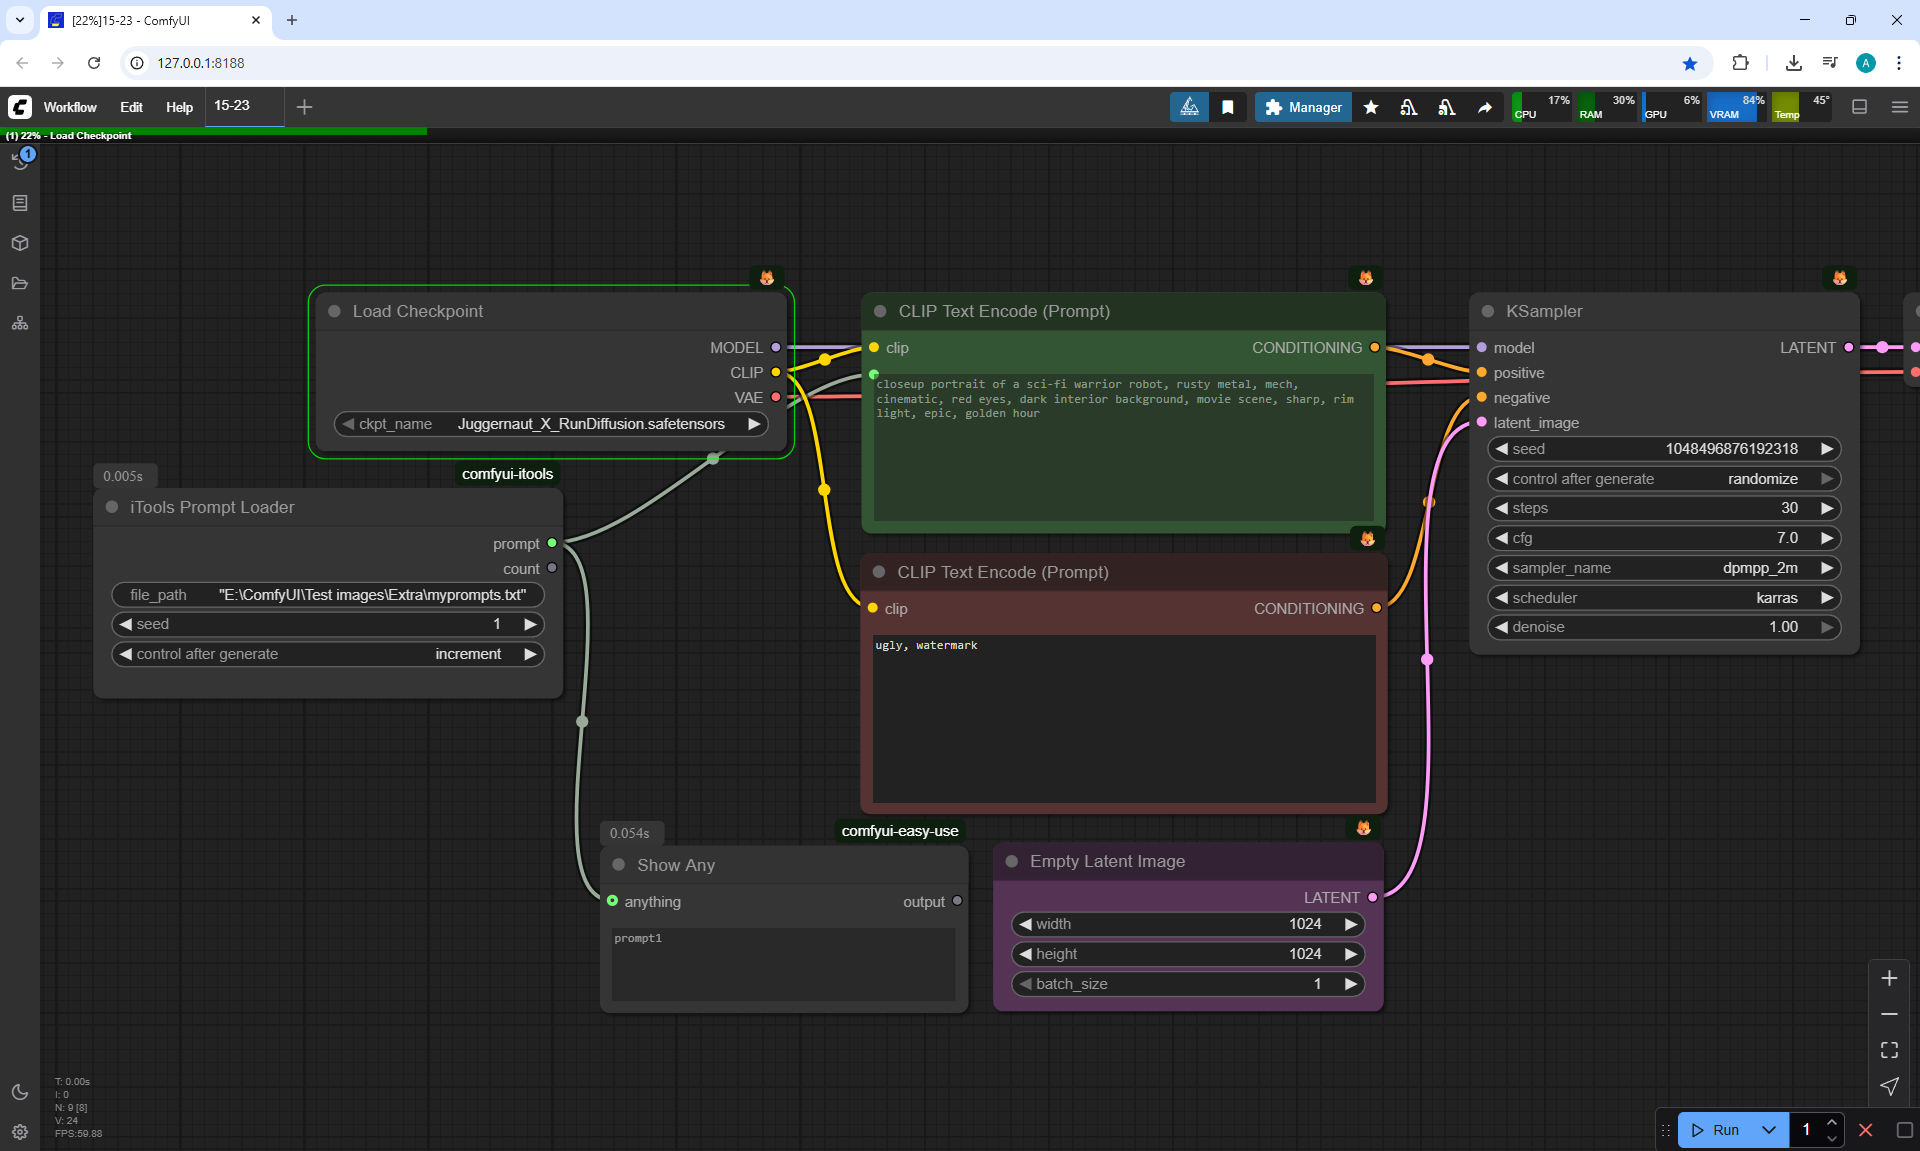This screenshot has width=1920, height=1151.
Task: Increase the steps value with right arrow
Action: click(x=1827, y=508)
